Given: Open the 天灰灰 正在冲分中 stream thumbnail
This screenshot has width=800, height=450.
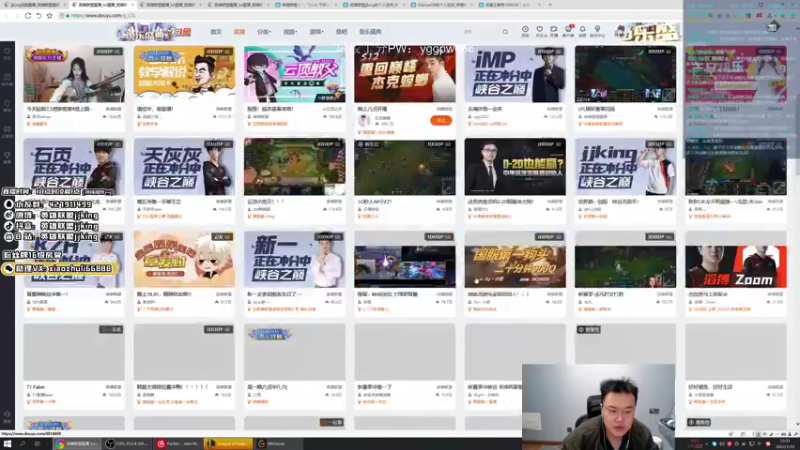Looking at the screenshot, I should tap(184, 167).
